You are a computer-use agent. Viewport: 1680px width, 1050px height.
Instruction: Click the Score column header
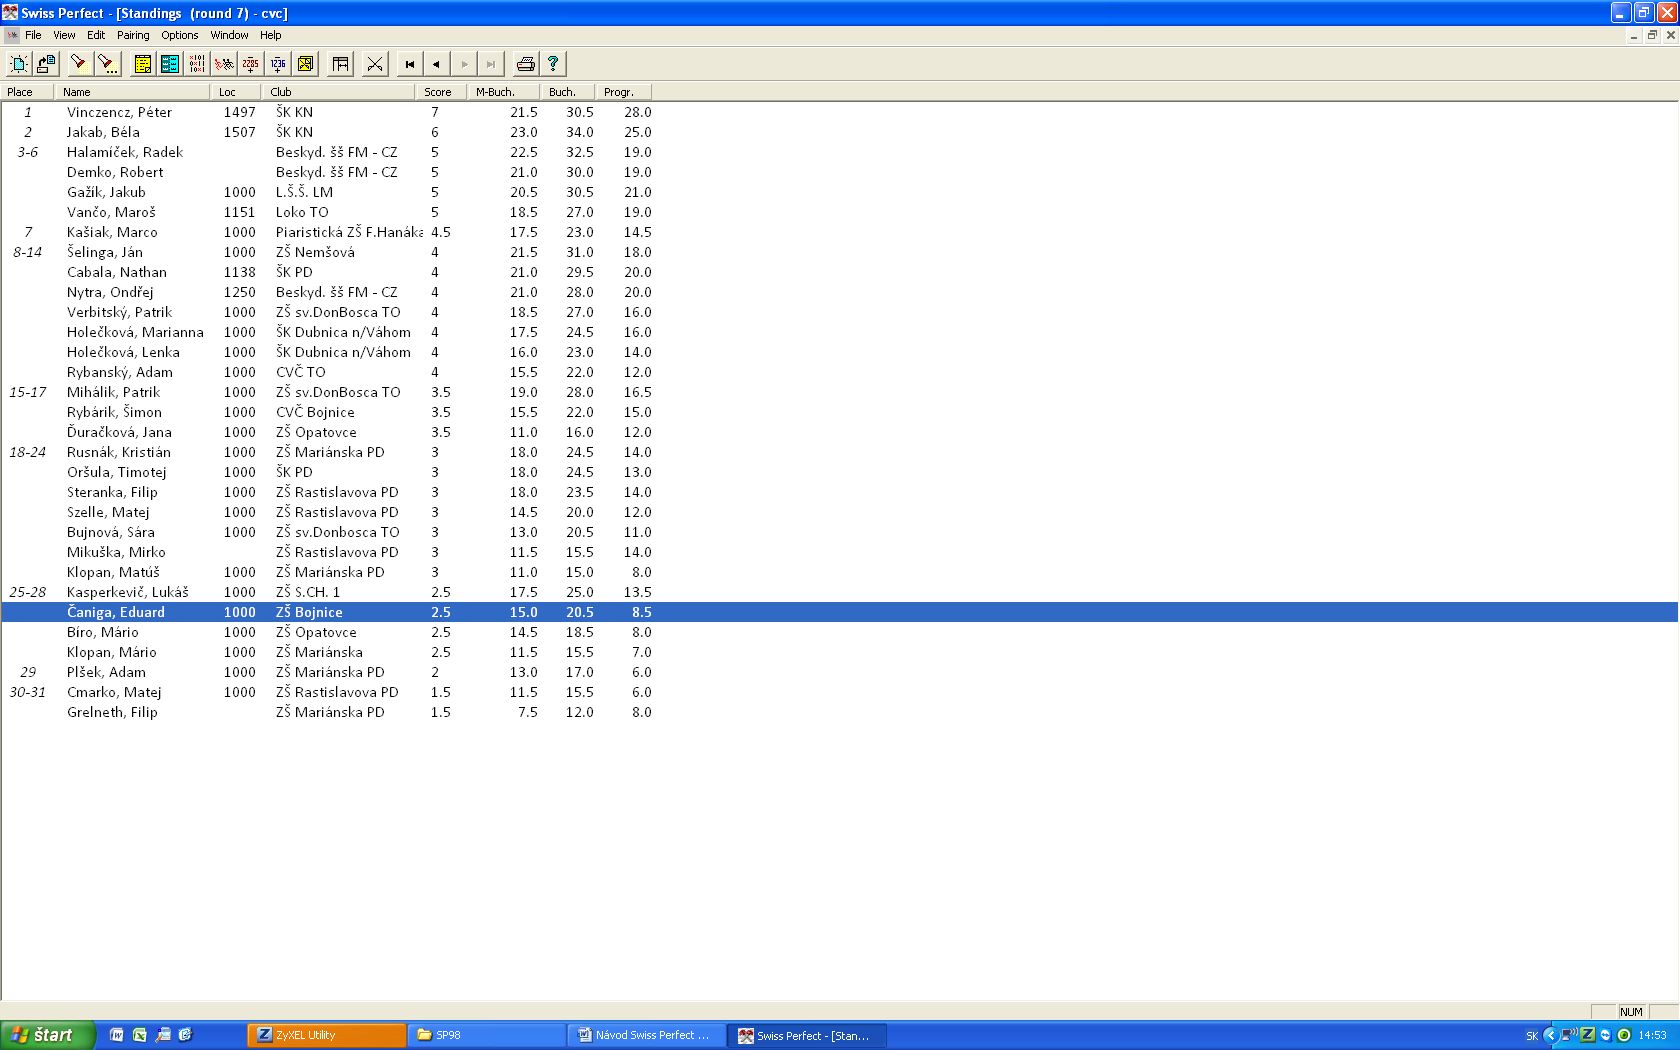click(438, 92)
